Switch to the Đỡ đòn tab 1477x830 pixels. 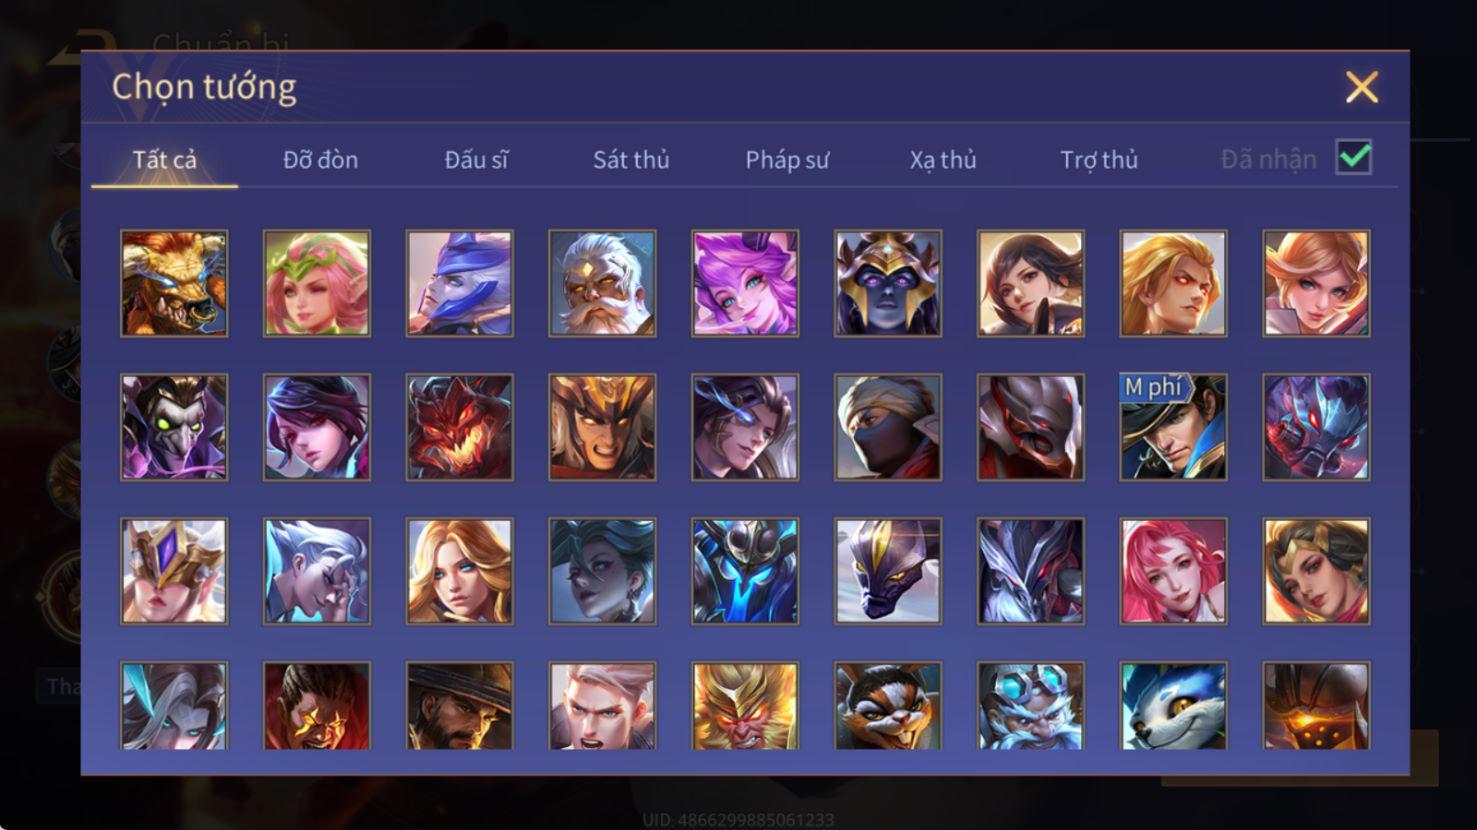(x=320, y=160)
